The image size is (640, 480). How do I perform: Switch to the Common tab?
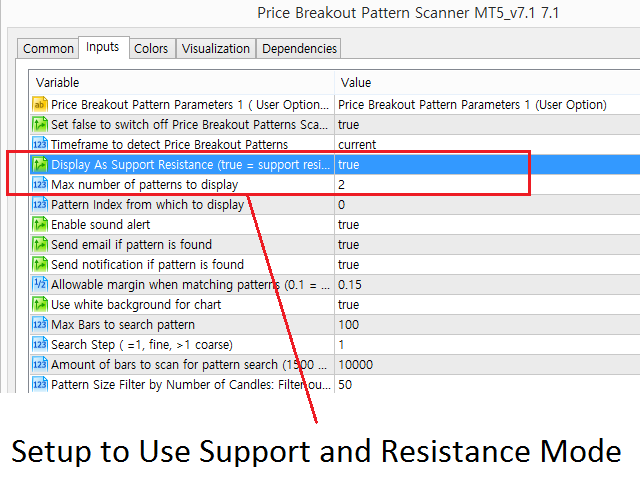pyautogui.click(x=48, y=49)
